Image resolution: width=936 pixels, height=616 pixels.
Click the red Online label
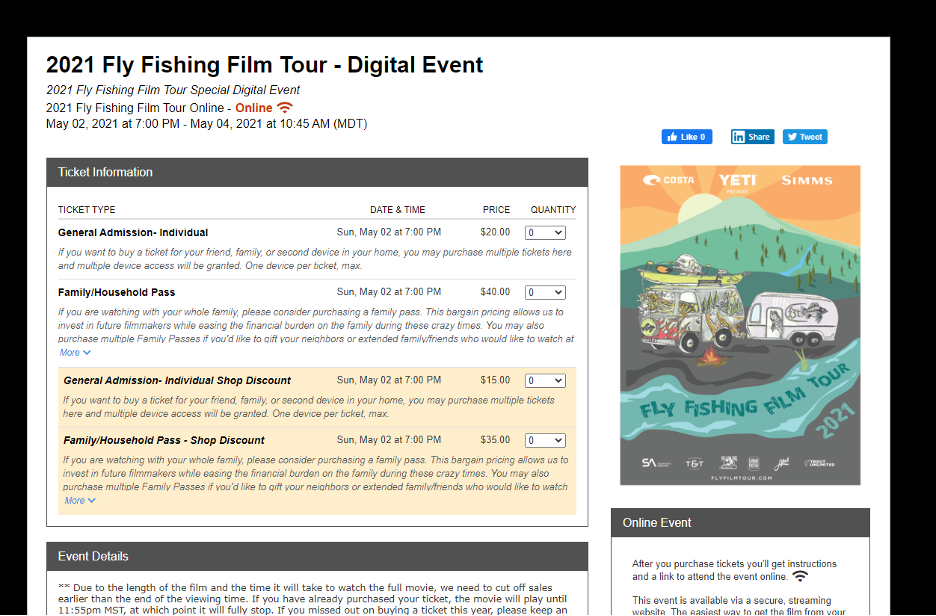click(254, 108)
